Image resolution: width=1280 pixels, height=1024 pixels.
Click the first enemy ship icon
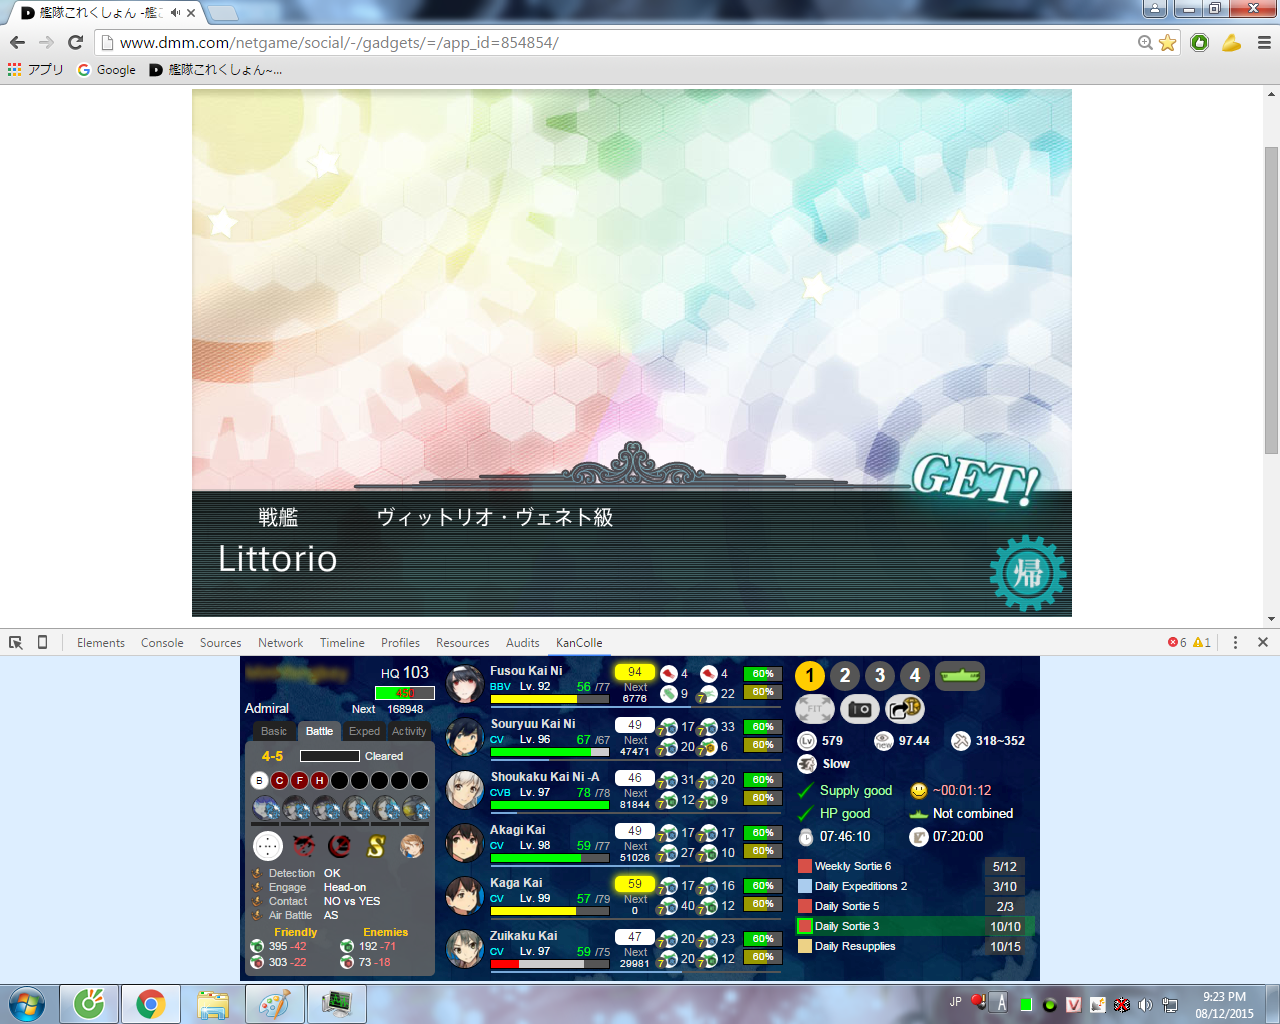(266, 808)
